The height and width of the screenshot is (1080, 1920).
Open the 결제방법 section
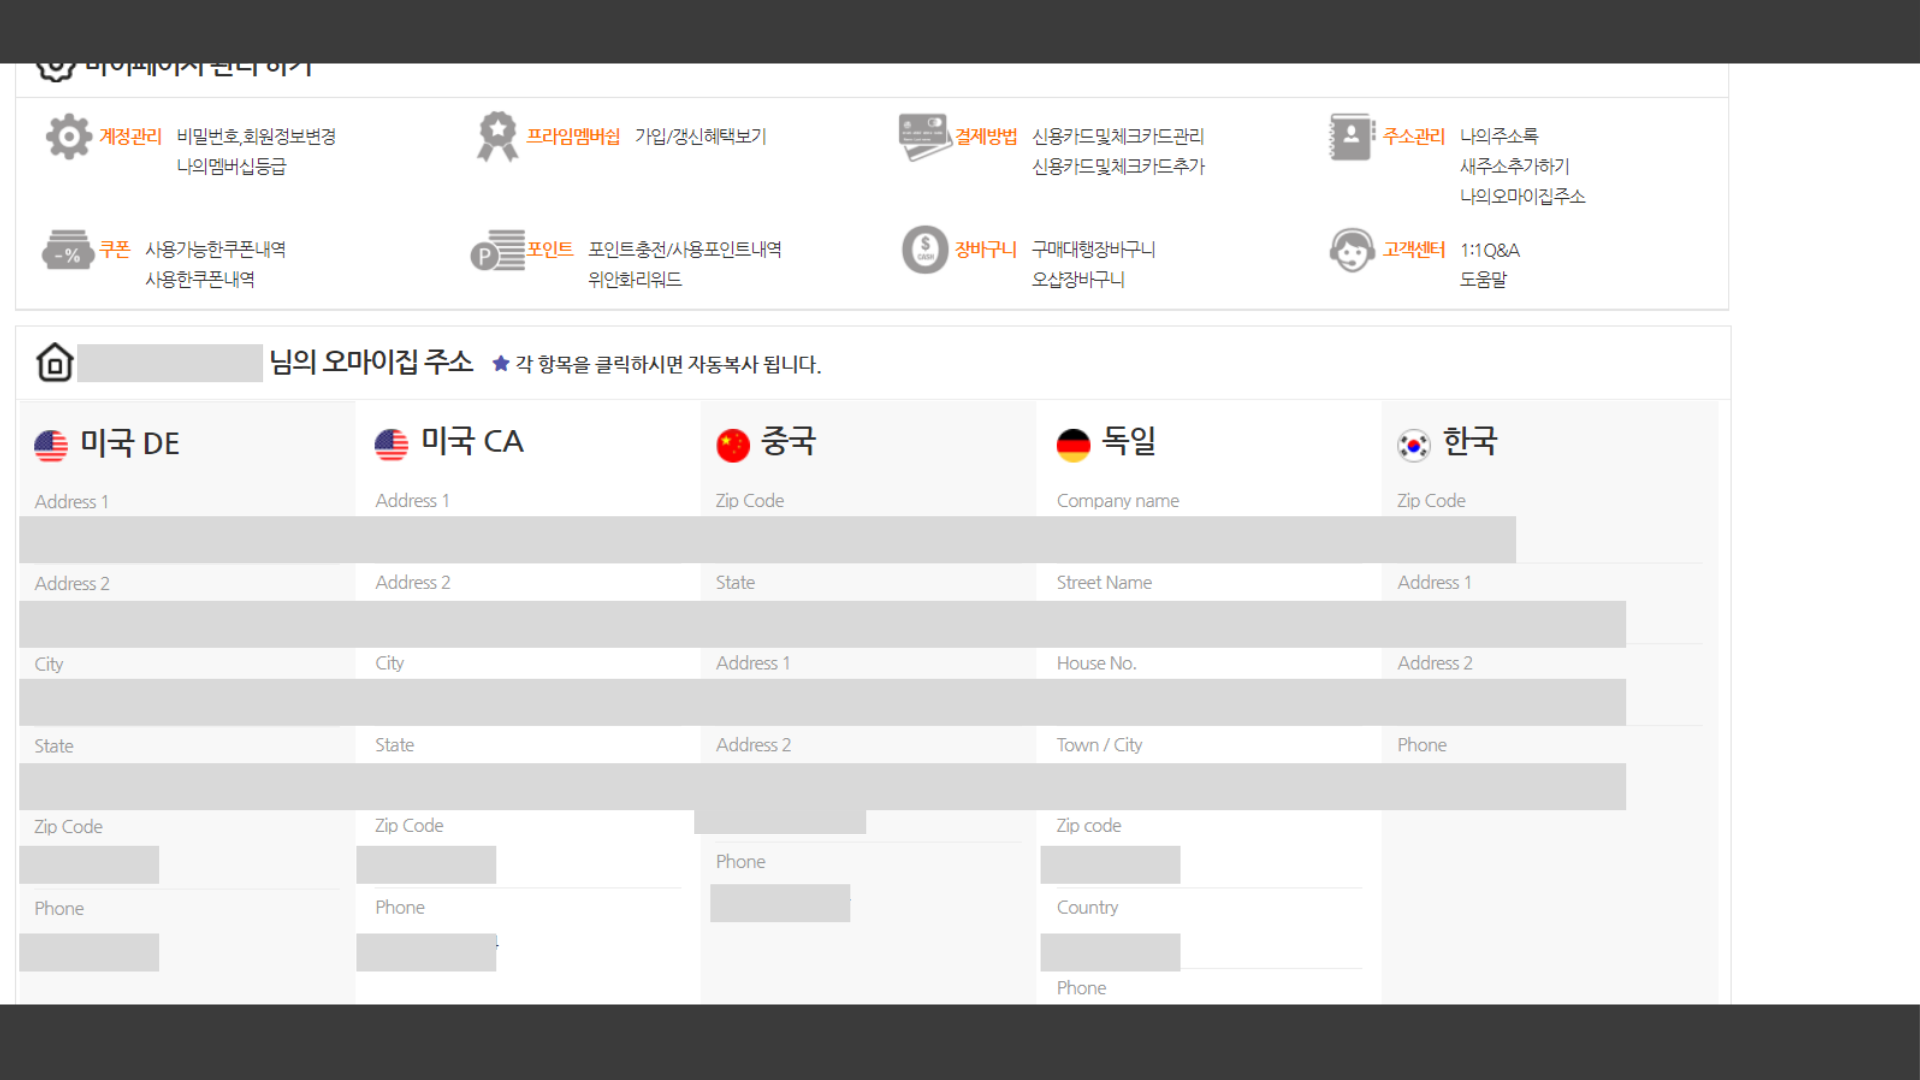[986, 136]
